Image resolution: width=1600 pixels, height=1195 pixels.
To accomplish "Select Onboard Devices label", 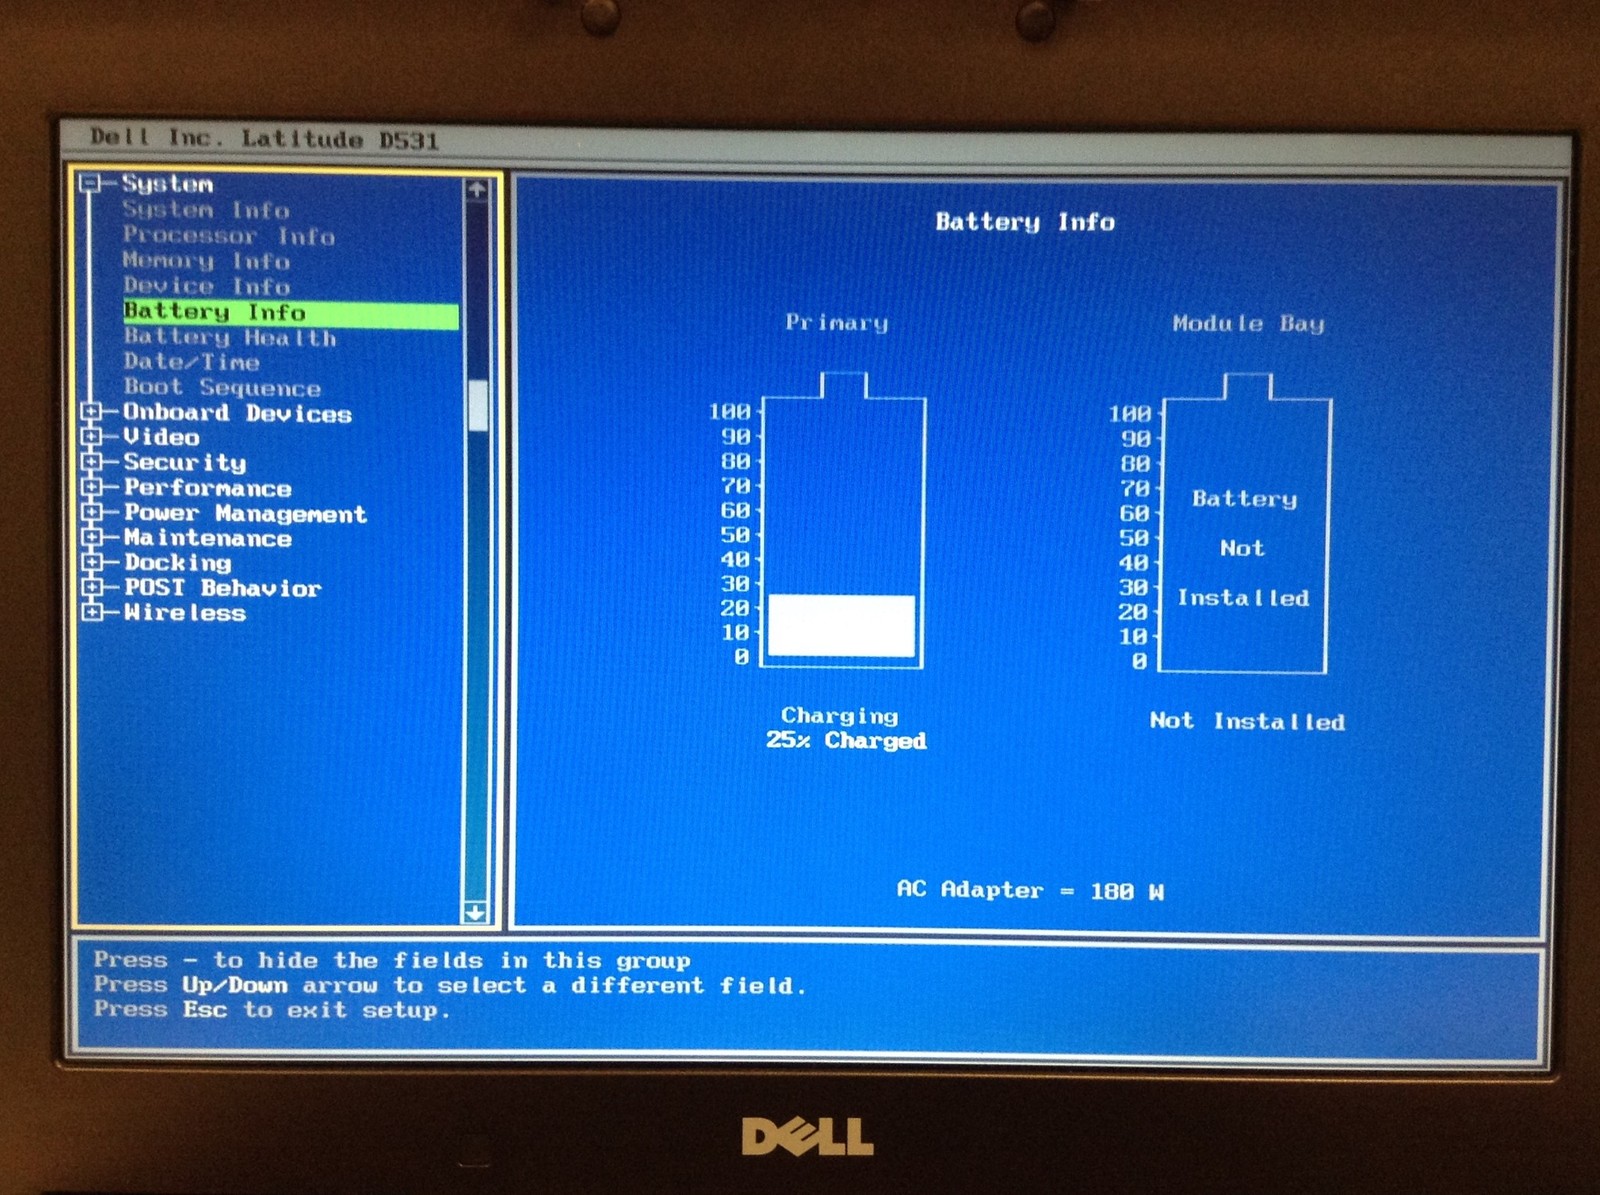I will pyautogui.click(x=237, y=413).
